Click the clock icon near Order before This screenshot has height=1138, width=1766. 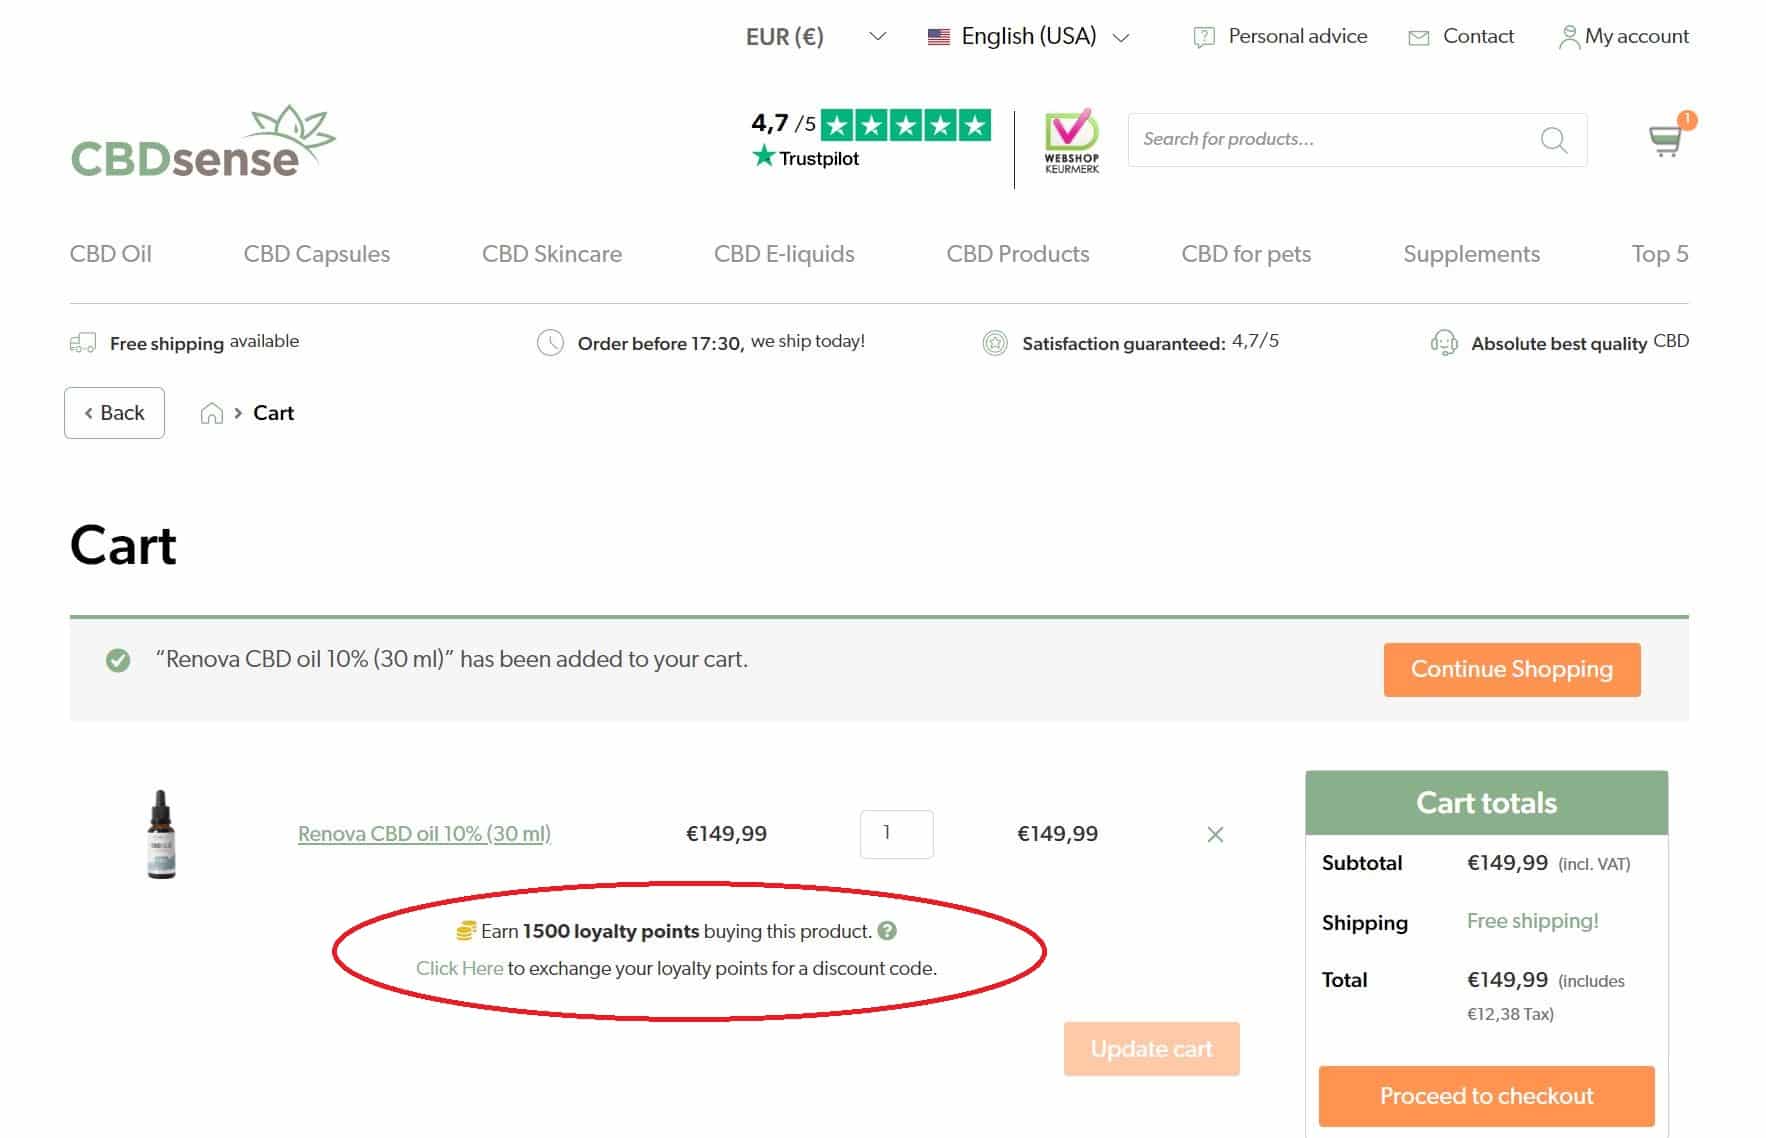coord(550,343)
